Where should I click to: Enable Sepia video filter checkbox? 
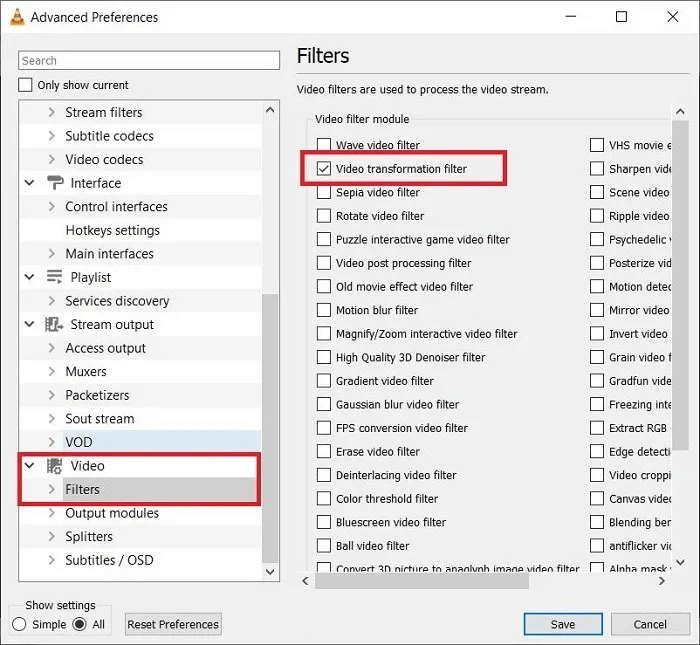pyautogui.click(x=324, y=192)
